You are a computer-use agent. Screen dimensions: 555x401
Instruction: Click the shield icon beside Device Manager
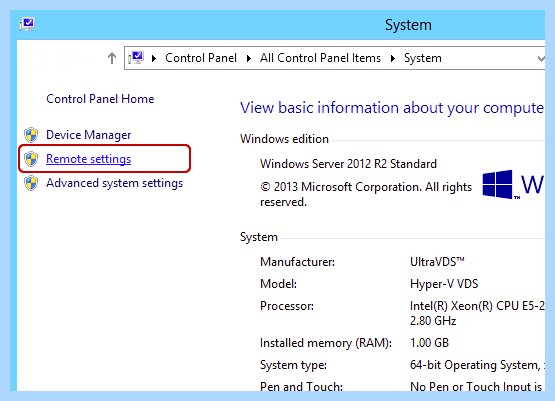pos(31,135)
